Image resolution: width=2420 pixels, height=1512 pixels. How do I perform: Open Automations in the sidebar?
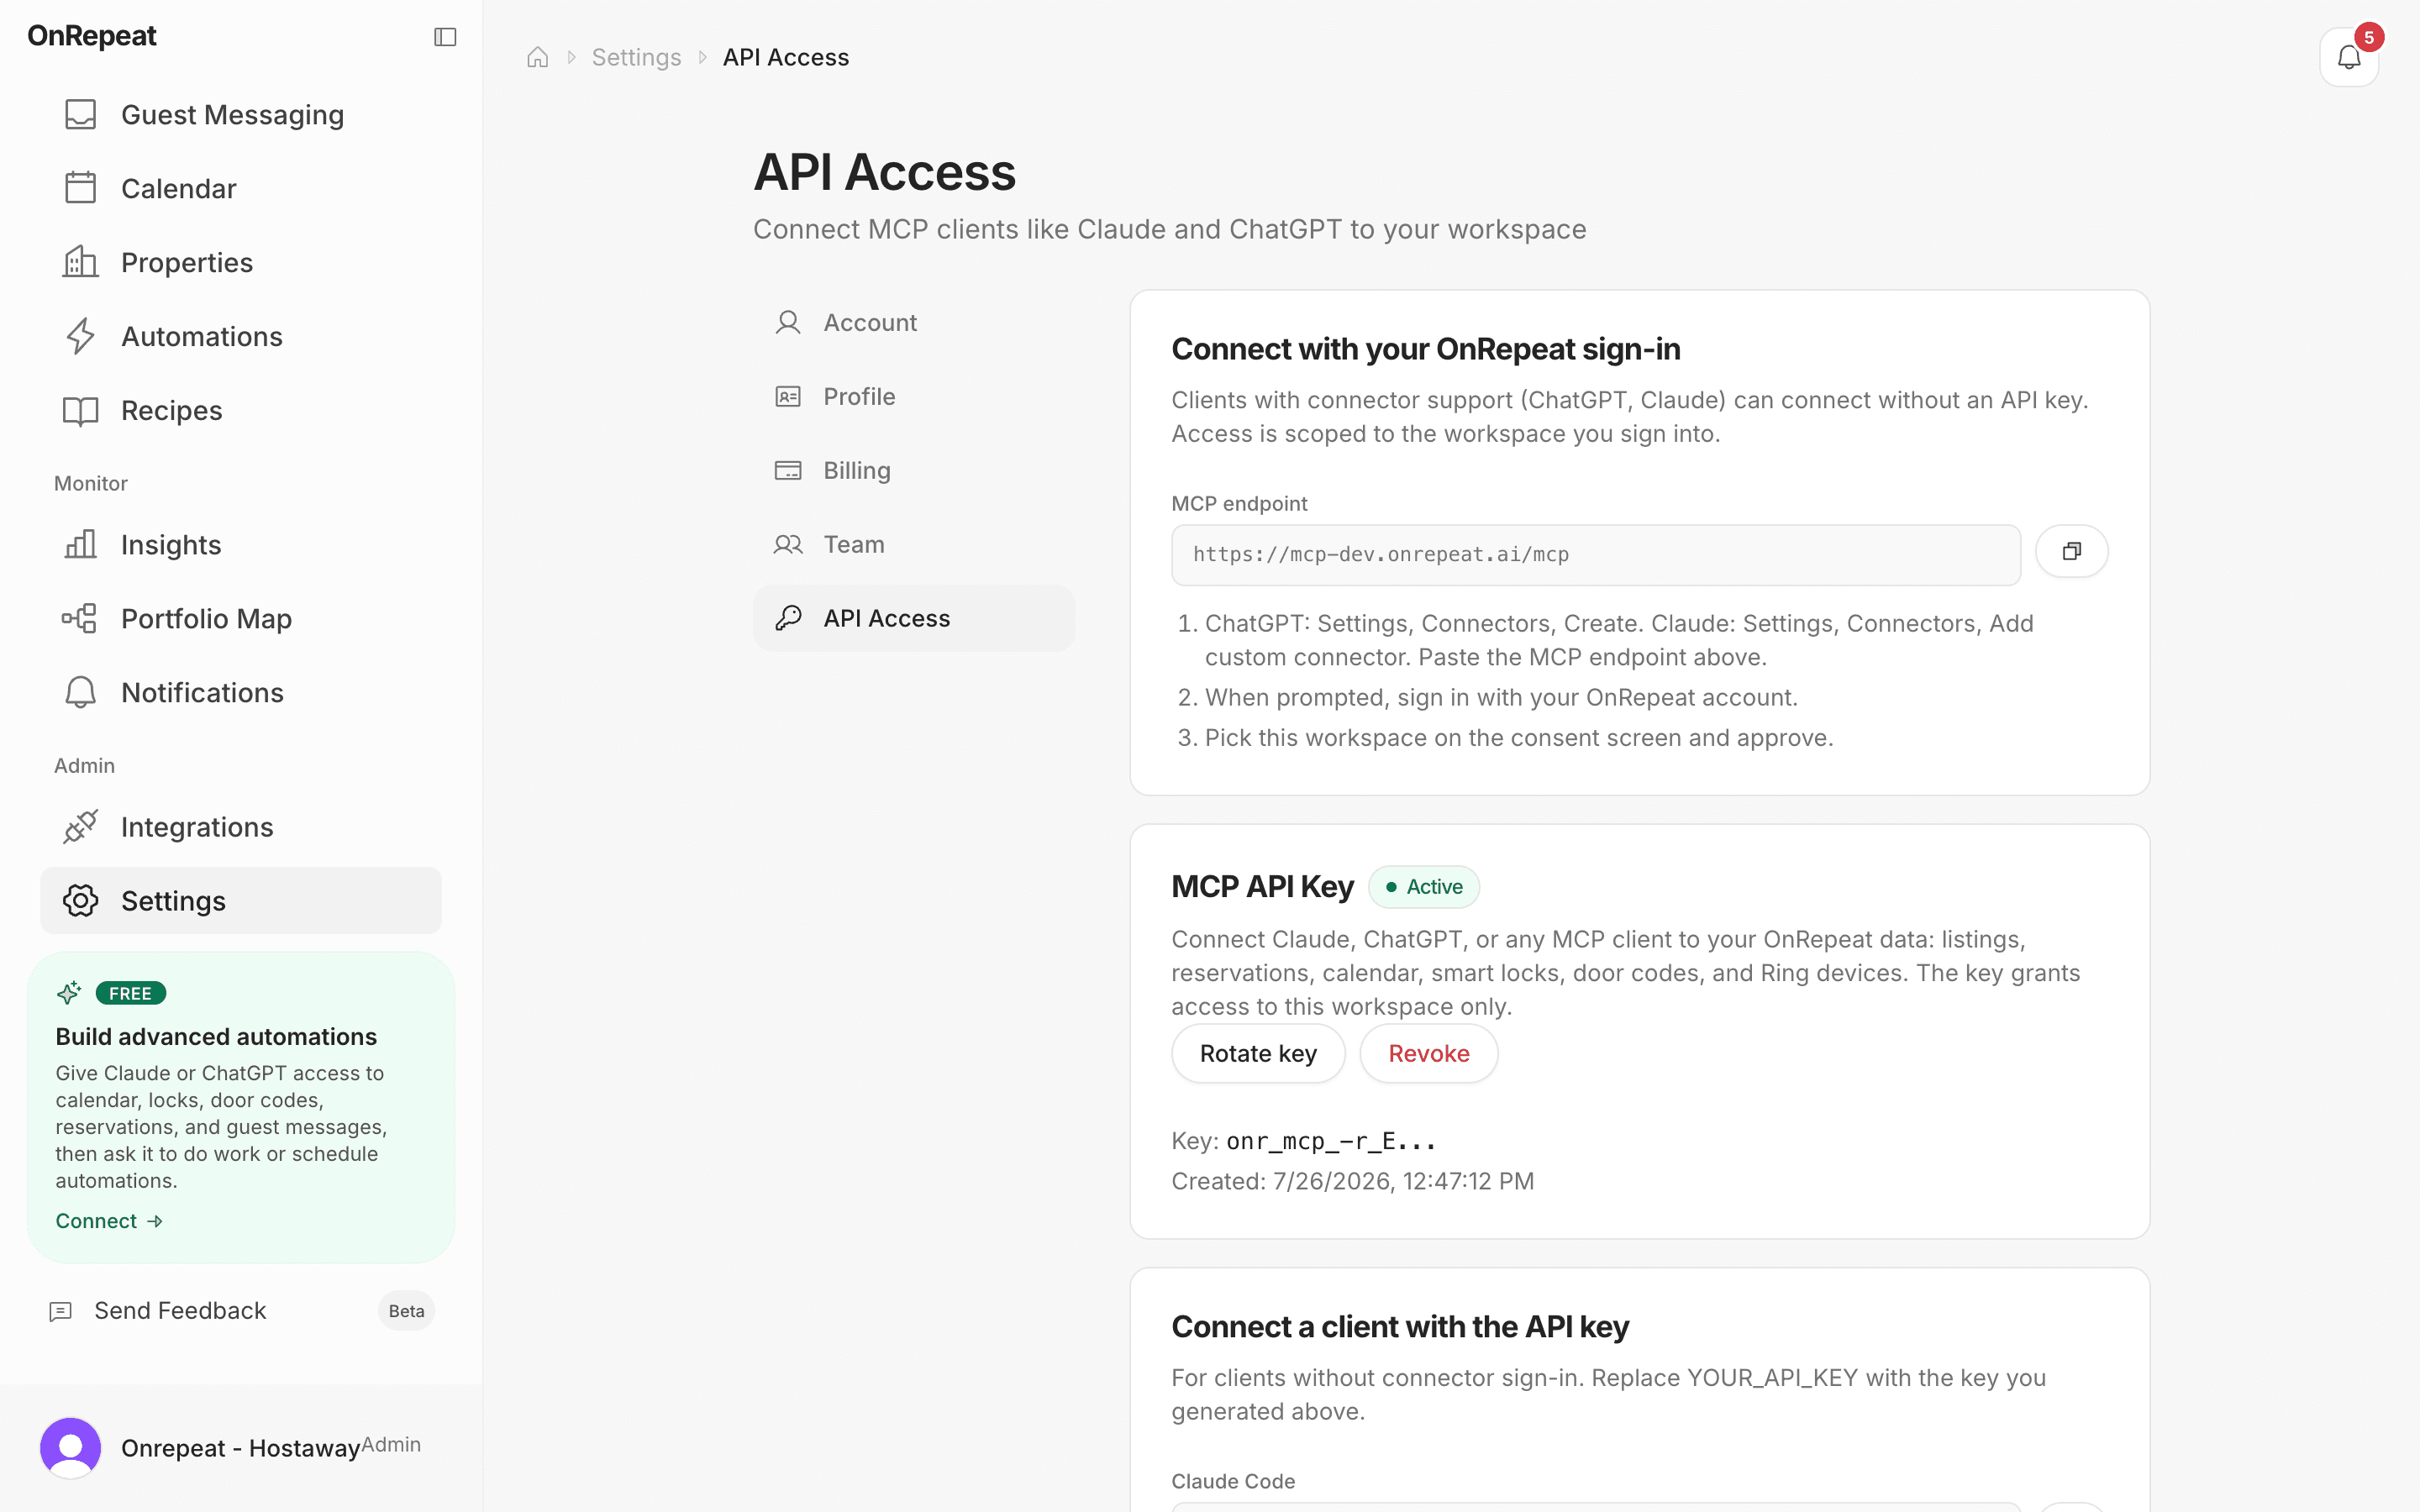tap(241, 336)
